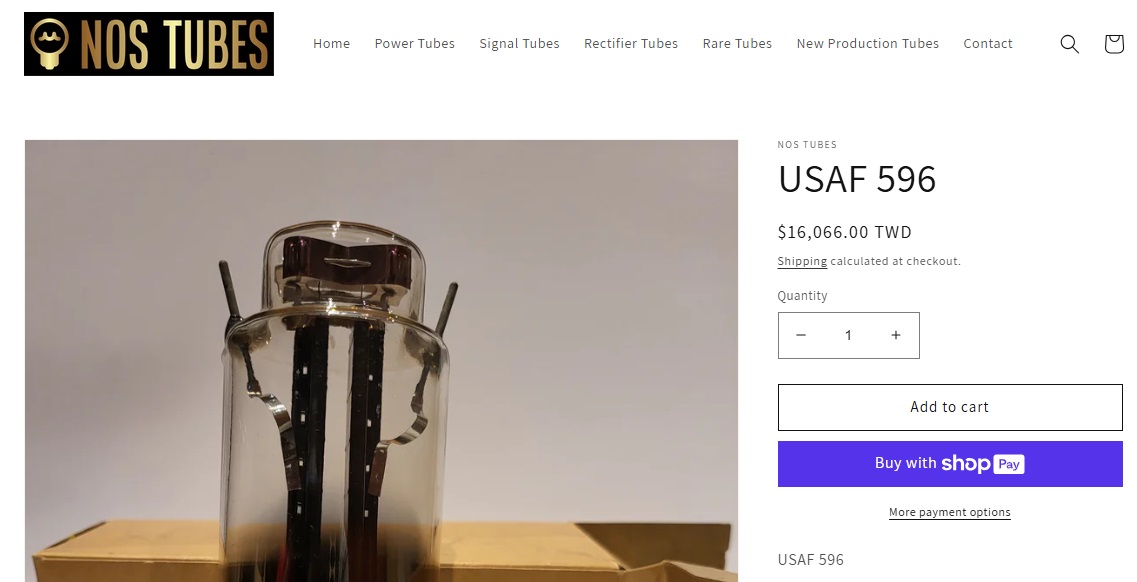The height and width of the screenshot is (582, 1137).
Task: Go to Home menu item
Action: 331,43
